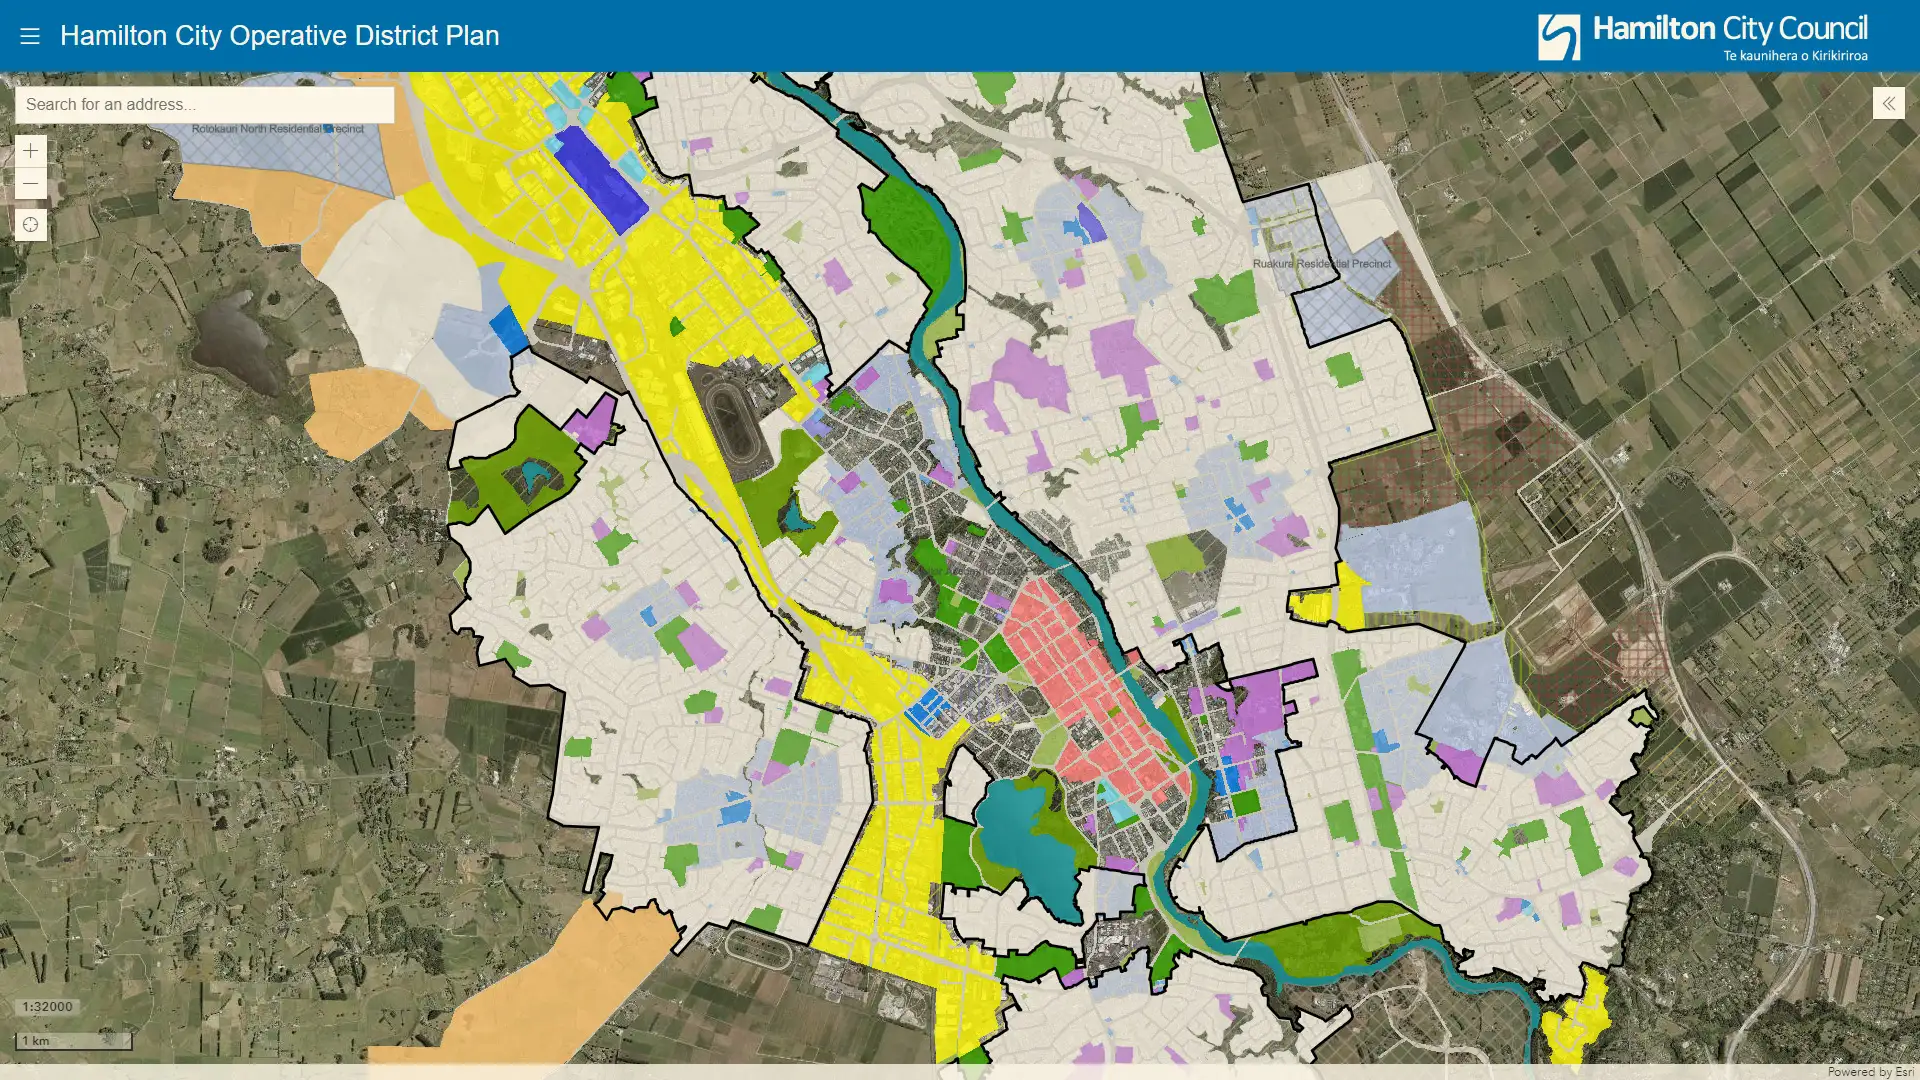Select the dark blue zone in the north-west

pyautogui.click(x=599, y=180)
